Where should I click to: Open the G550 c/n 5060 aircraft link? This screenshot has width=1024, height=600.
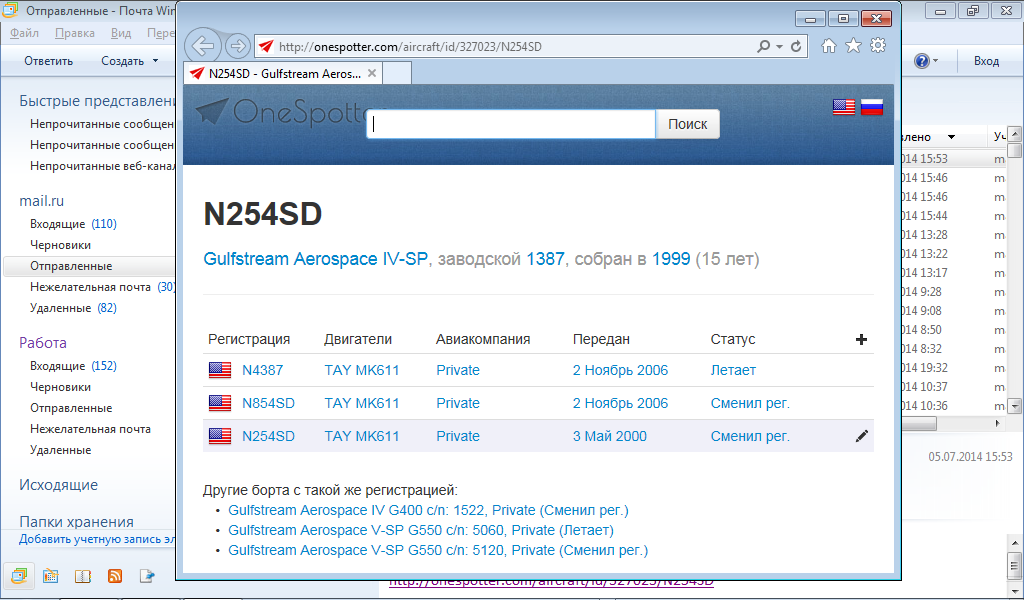(x=421, y=530)
